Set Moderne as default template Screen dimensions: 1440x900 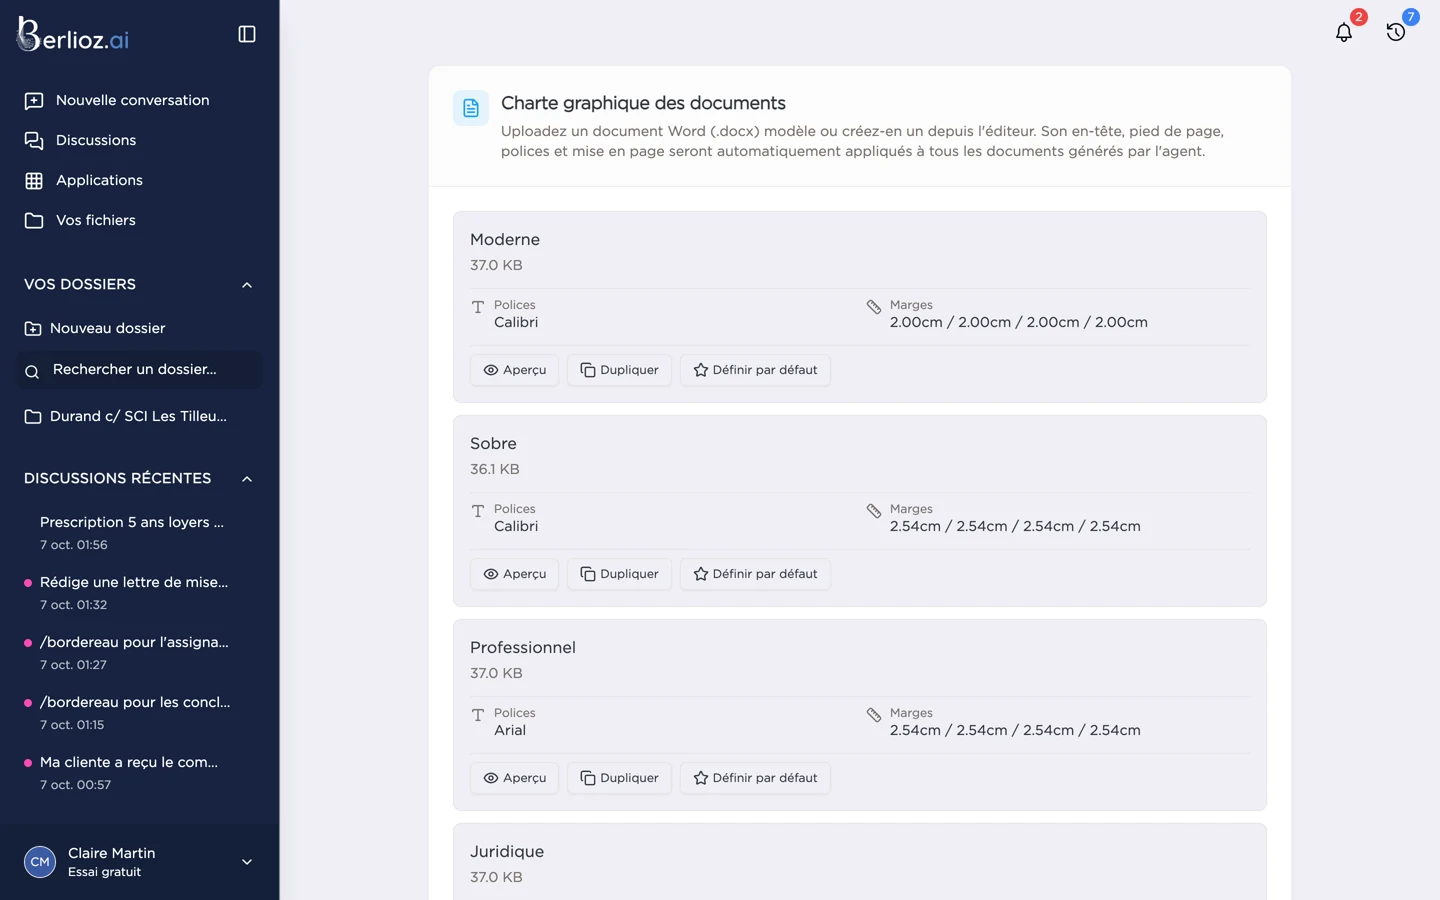[x=755, y=370]
